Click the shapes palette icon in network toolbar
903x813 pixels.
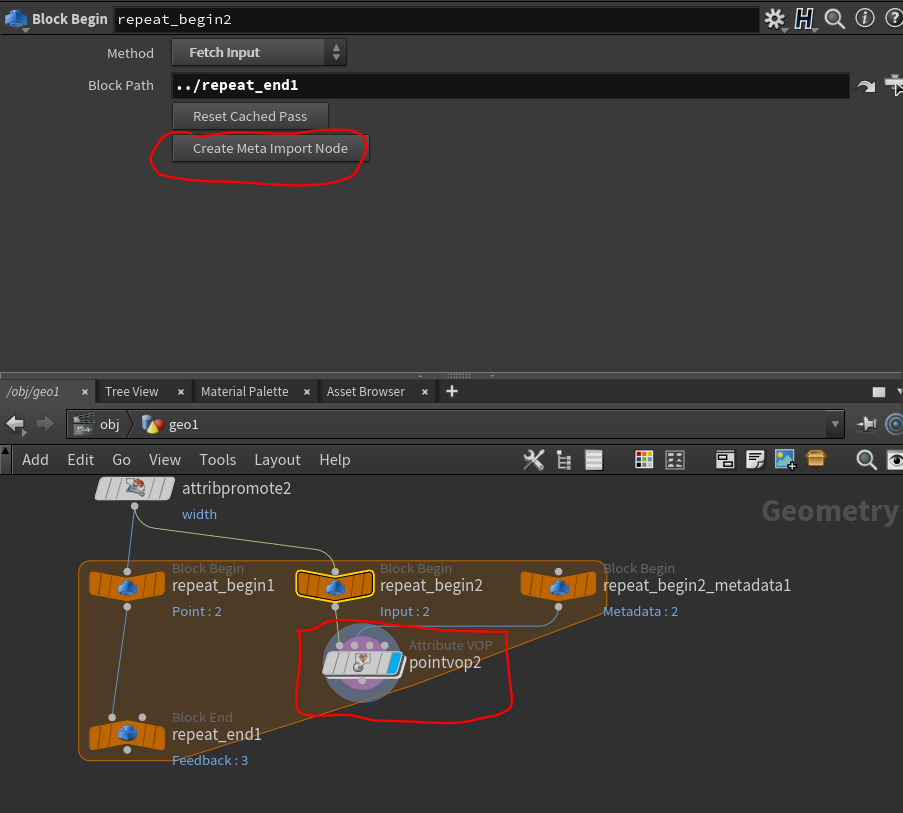click(x=675, y=460)
